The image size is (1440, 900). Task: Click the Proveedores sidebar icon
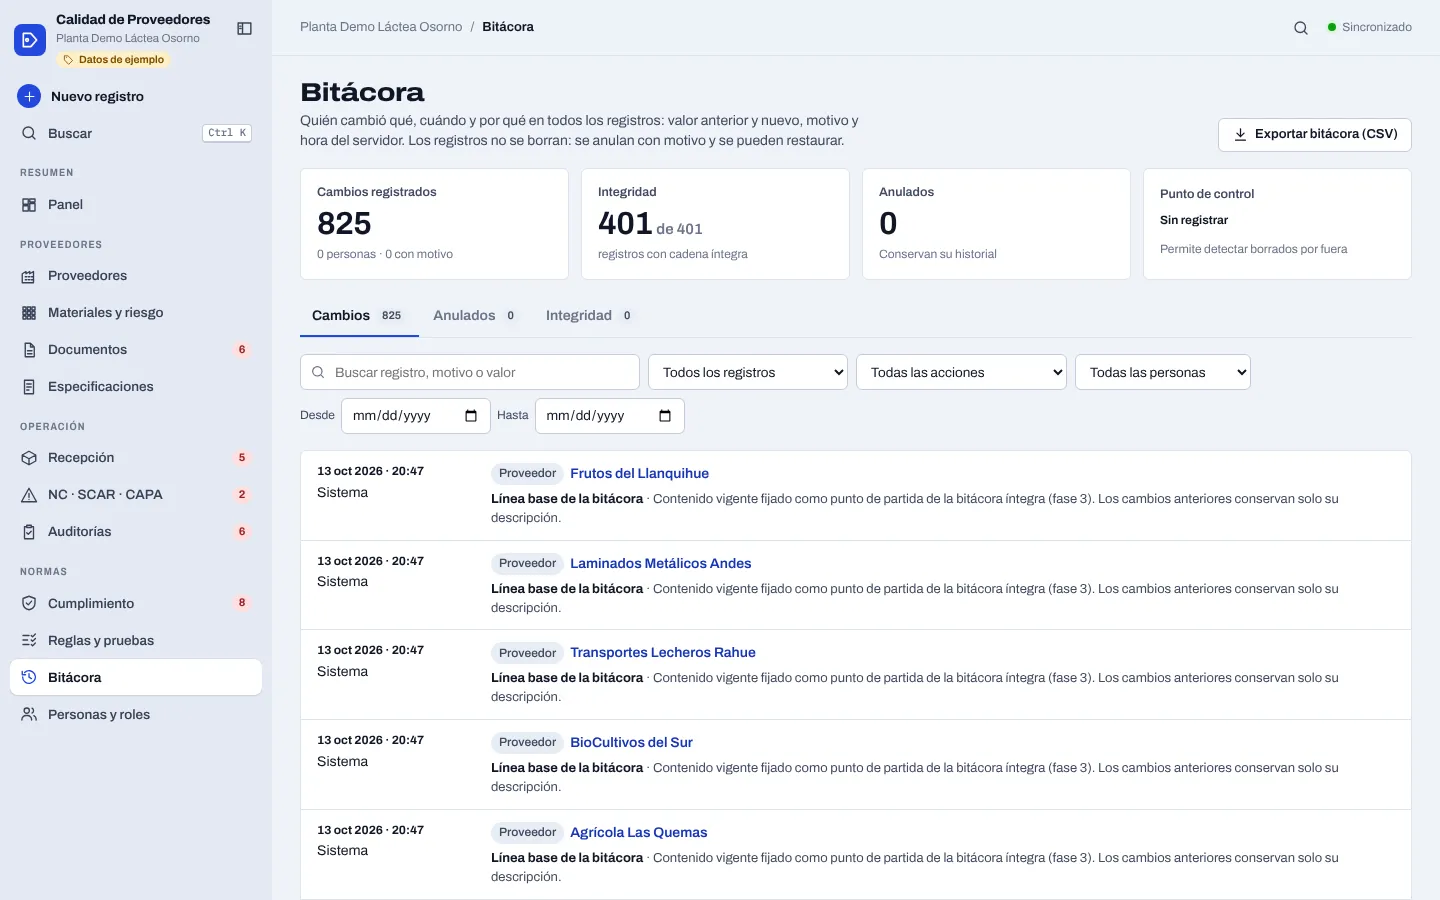click(29, 276)
